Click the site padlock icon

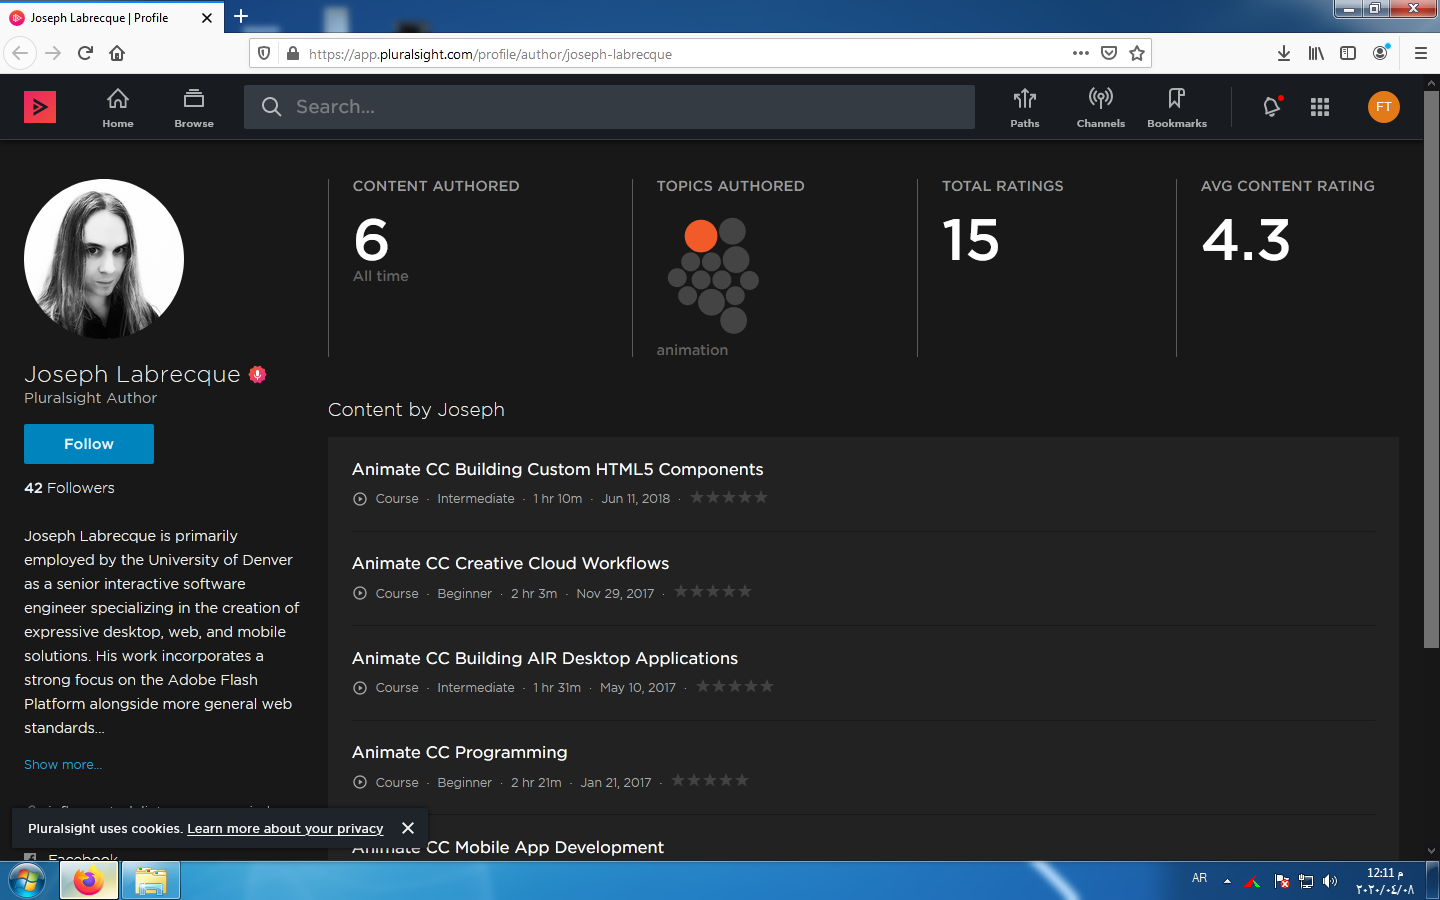(292, 53)
